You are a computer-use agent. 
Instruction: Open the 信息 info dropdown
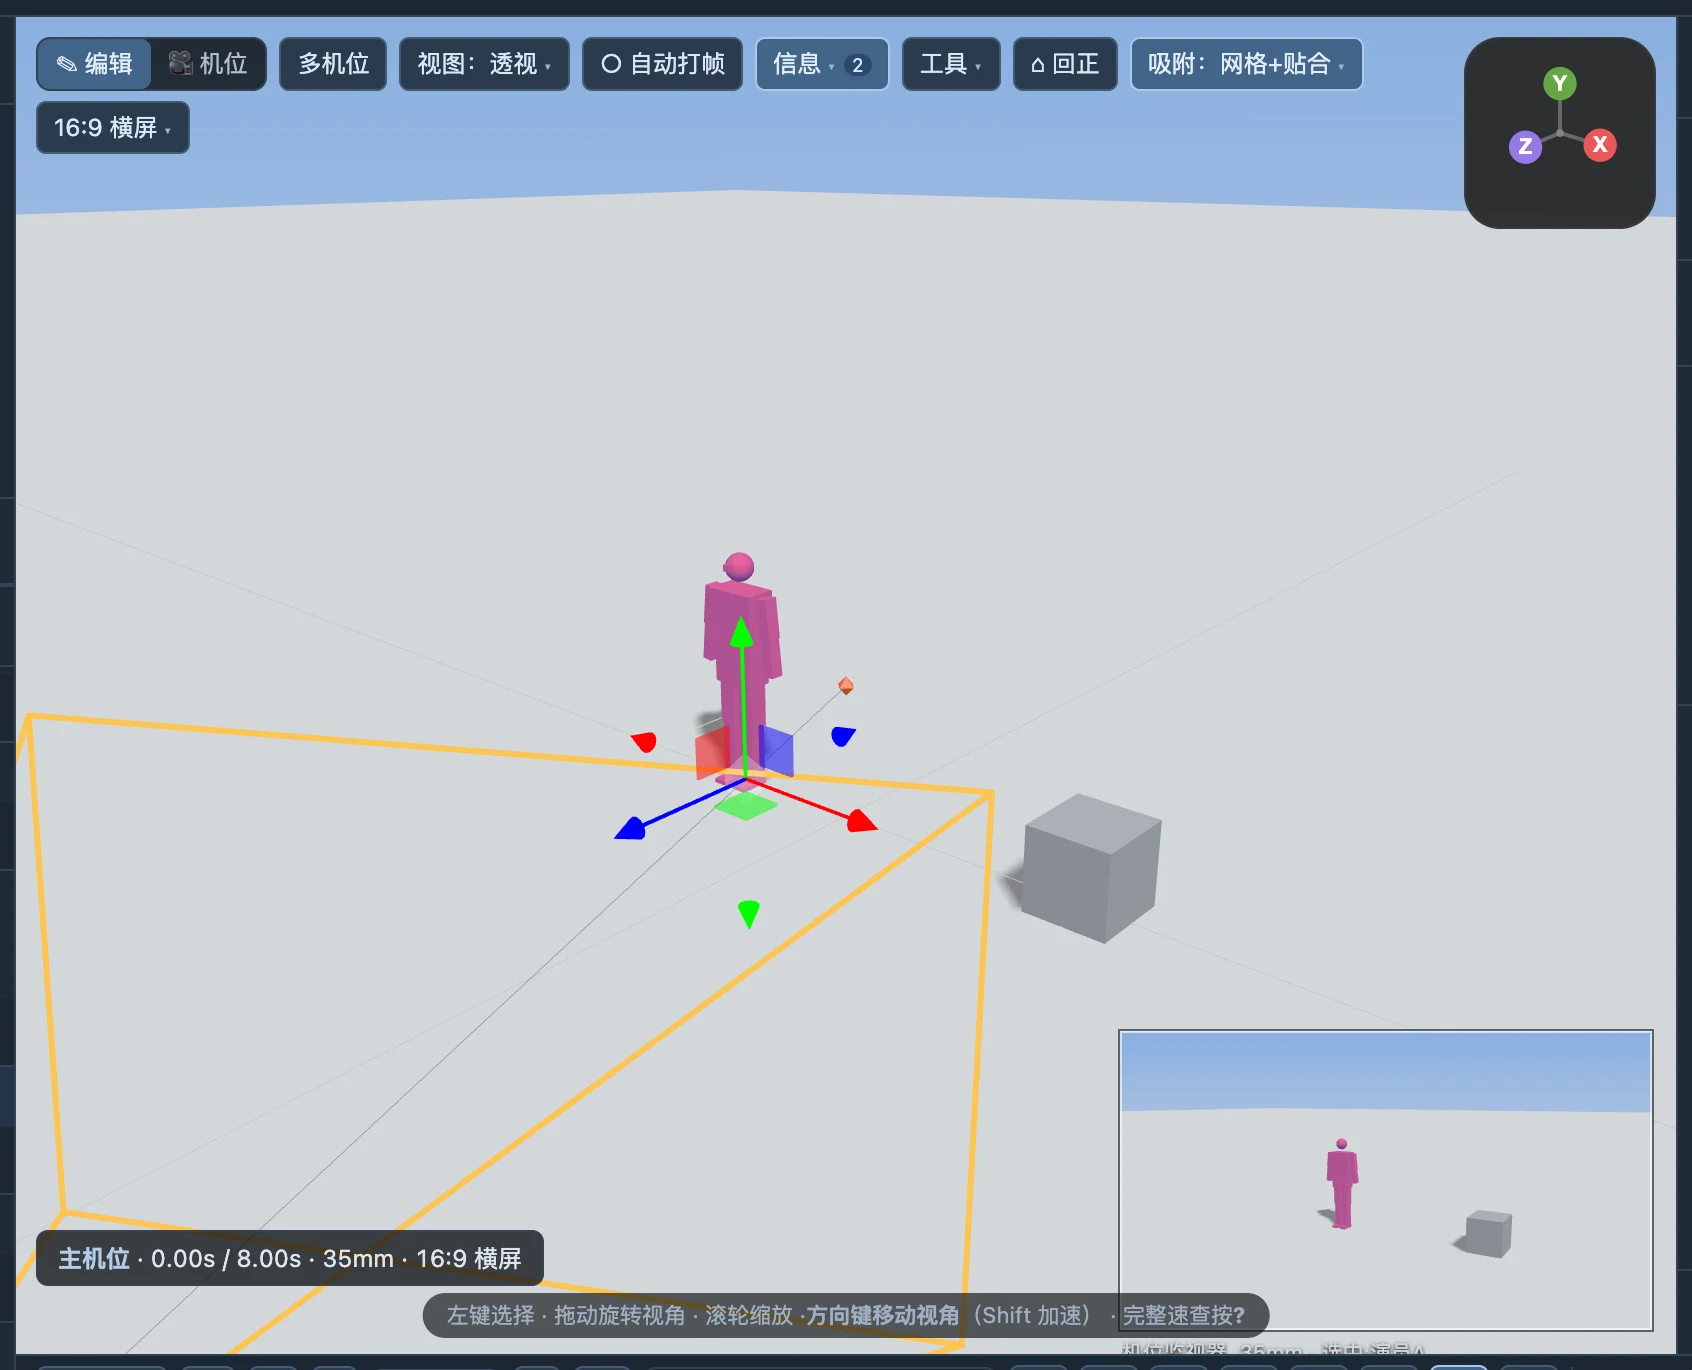[x=822, y=64]
